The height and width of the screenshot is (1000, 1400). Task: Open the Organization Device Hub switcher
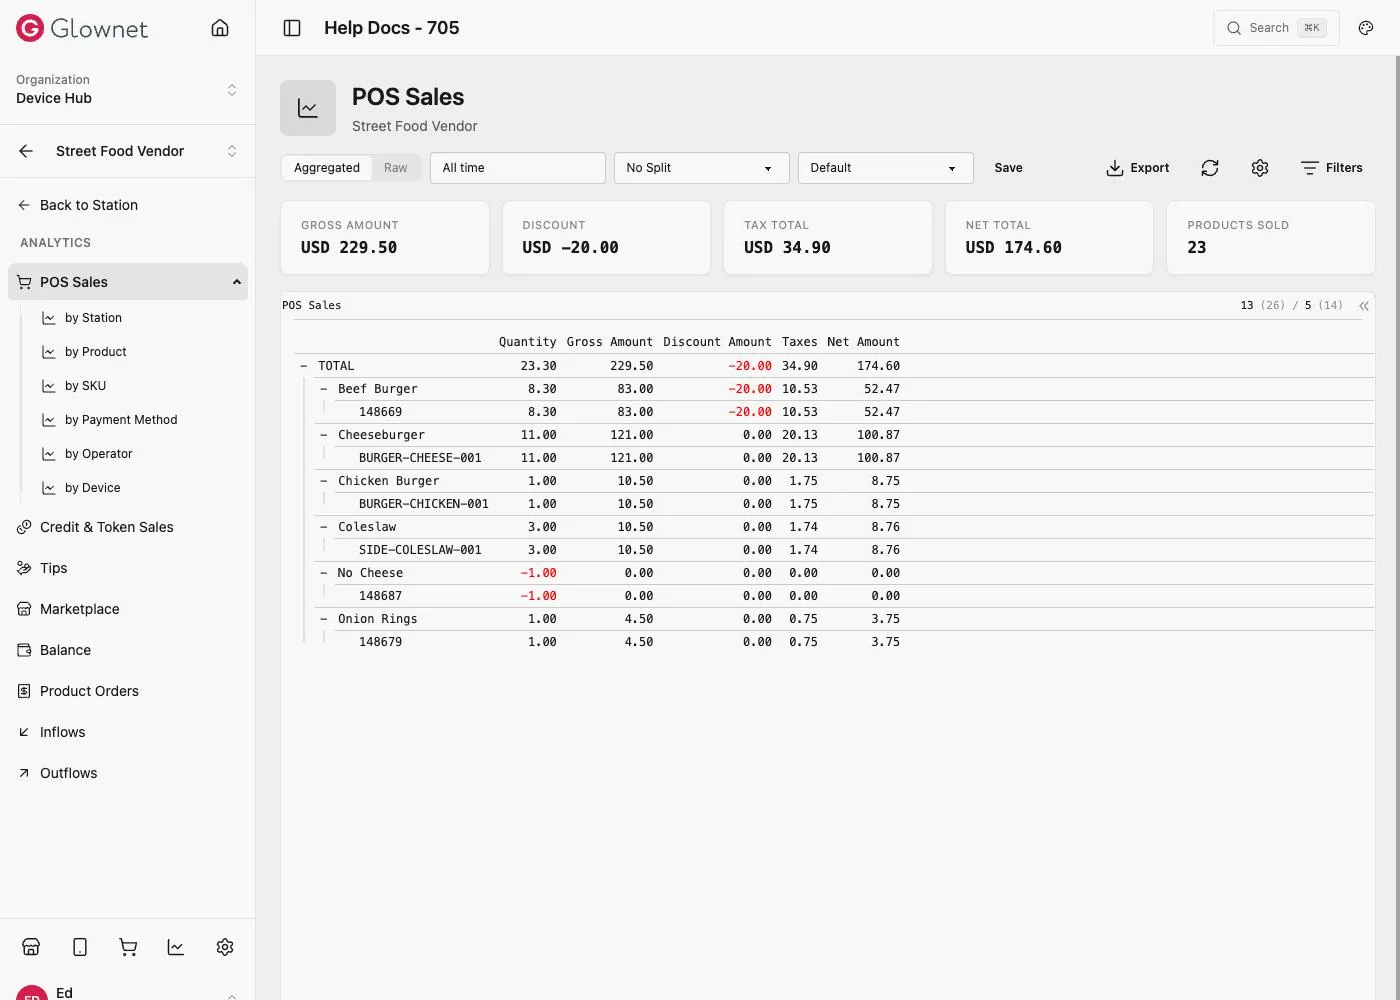[127, 89]
